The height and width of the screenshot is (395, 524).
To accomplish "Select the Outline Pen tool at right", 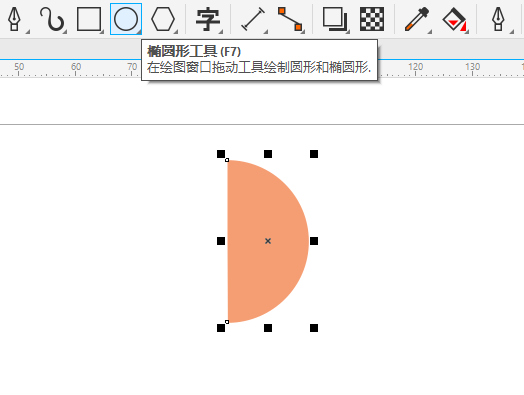I will pyautogui.click(x=498, y=19).
